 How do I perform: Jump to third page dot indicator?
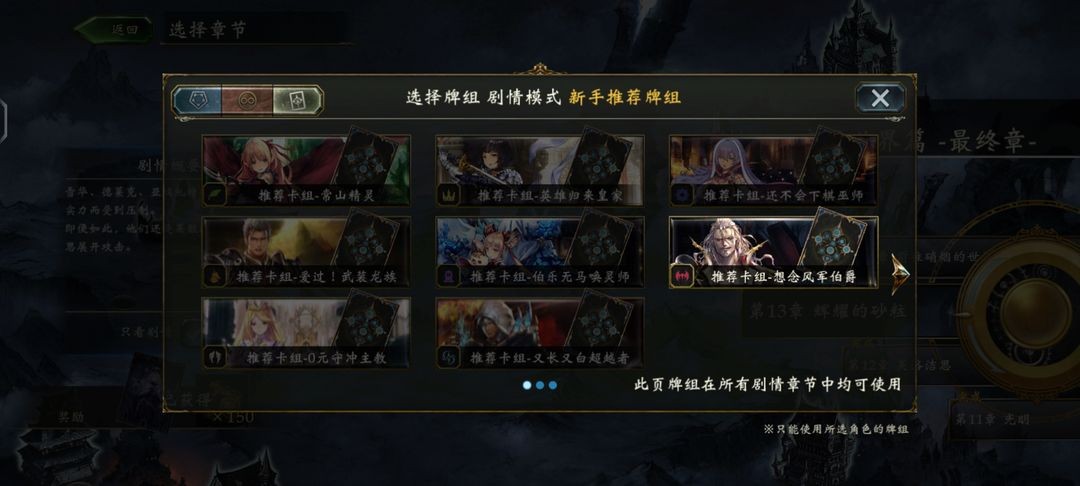pyautogui.click(x=552, y=385)
